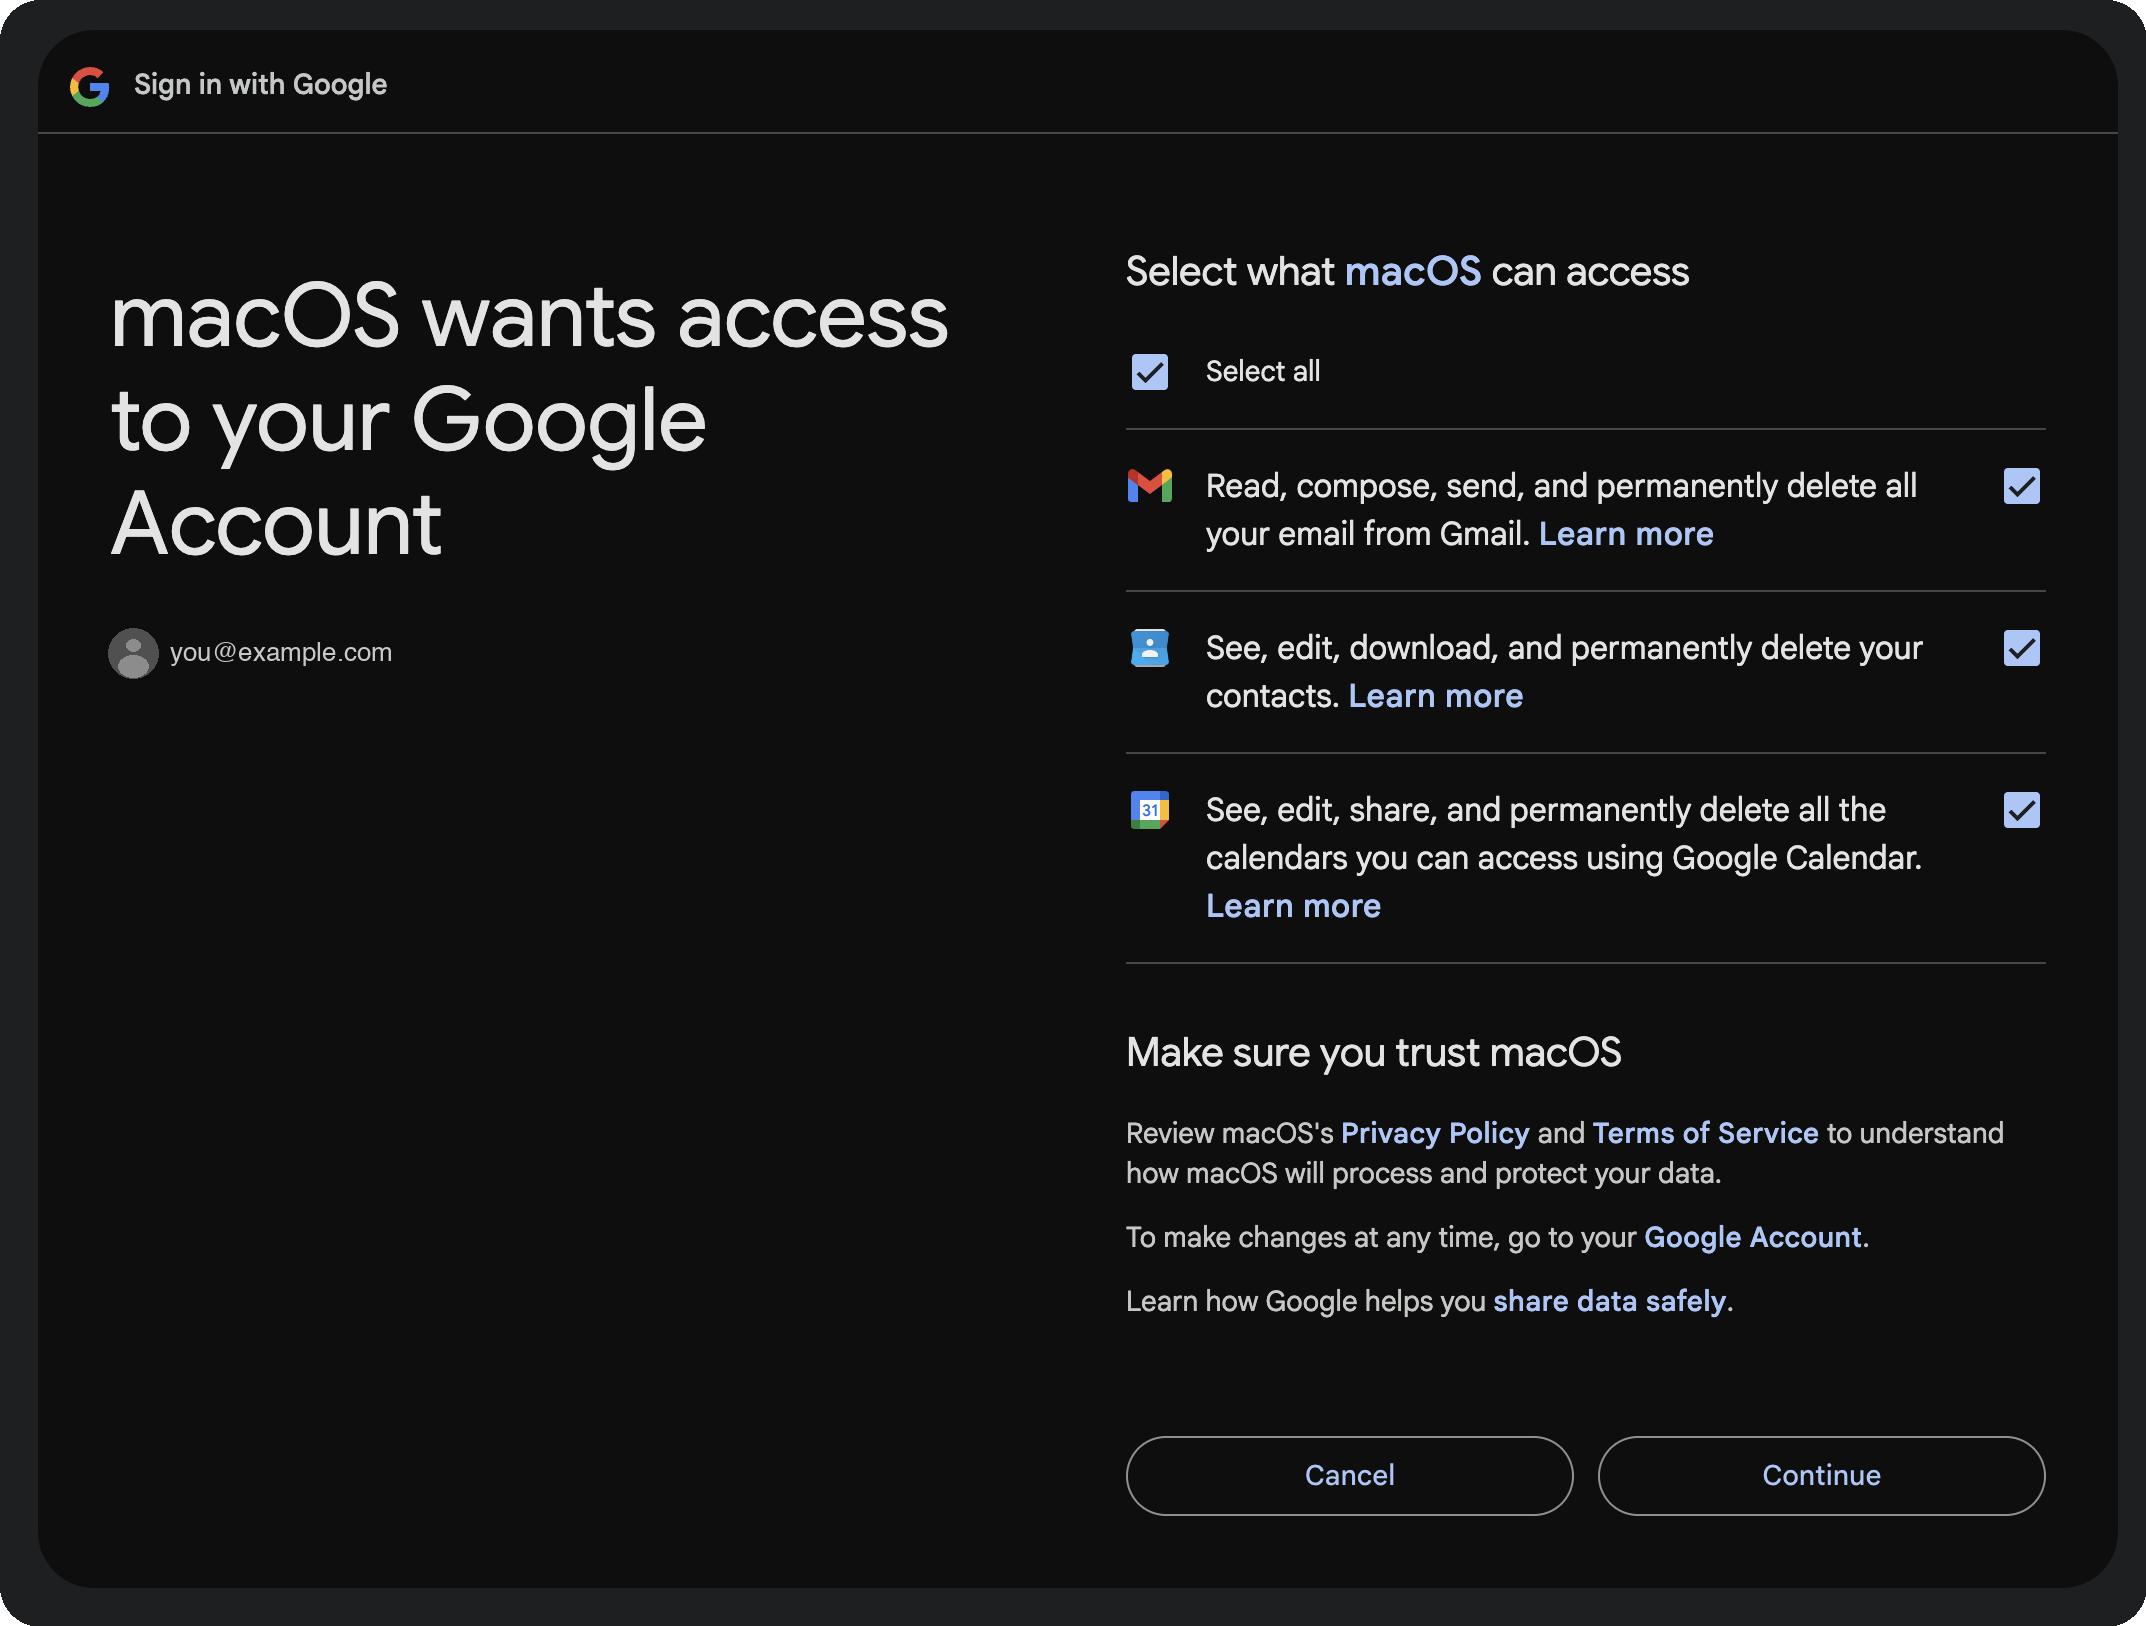The width and height of the screenshot is (2146, 1626).
Task: Open Learn more for Gmail access
Action: pos(1626,533)
